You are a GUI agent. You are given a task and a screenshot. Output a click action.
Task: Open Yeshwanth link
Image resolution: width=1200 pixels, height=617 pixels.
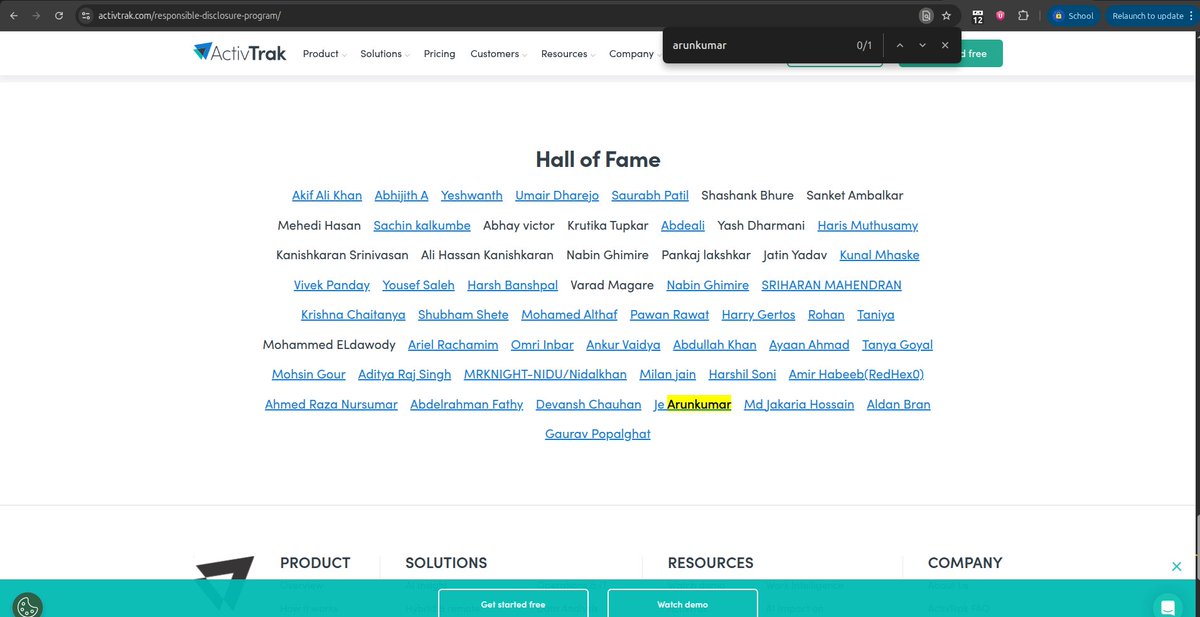(472, 196)
